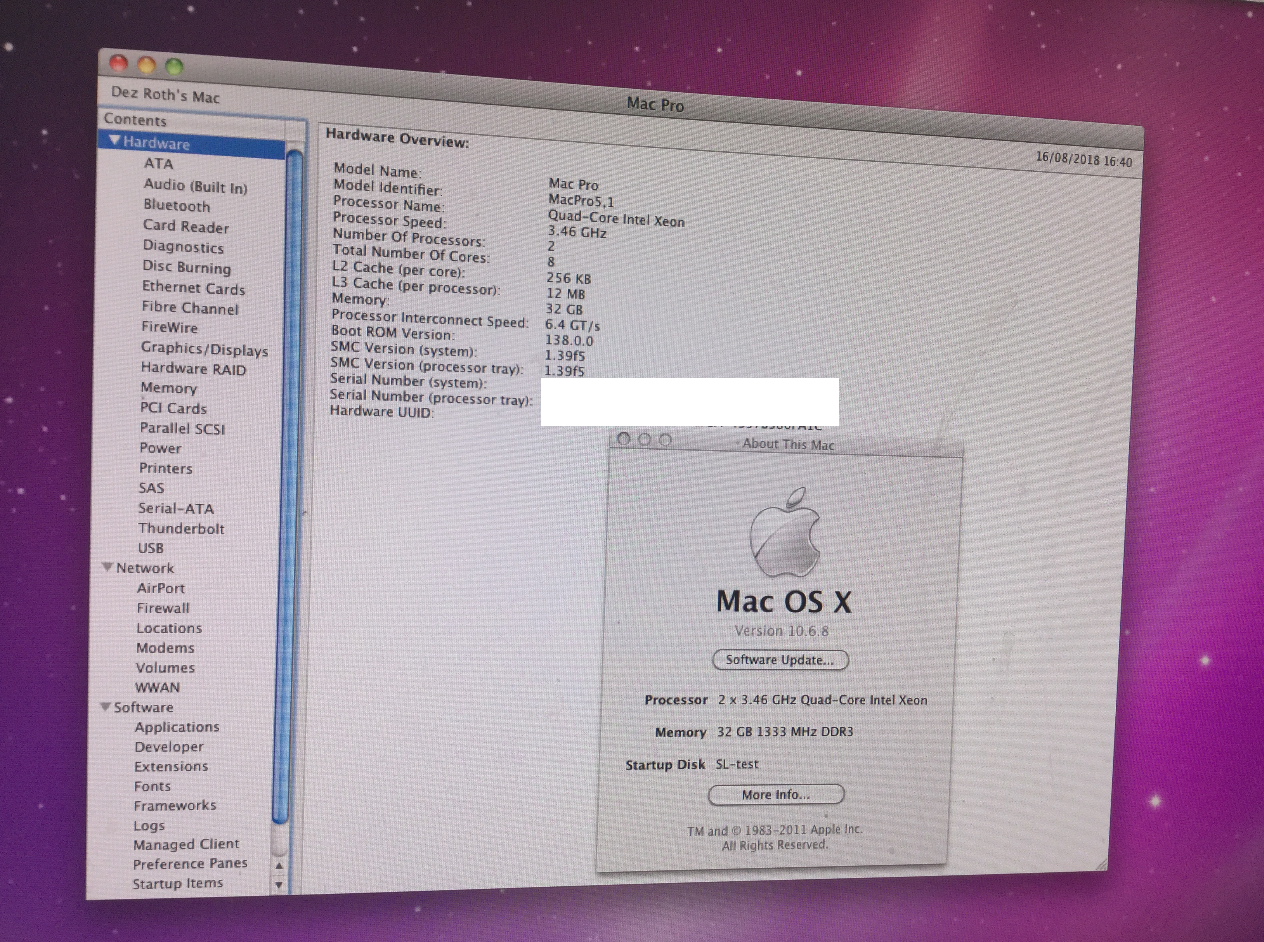This screenshot has width=1264, height=942.
Task: Select Logs under Software
Action: tap(149, 825)
